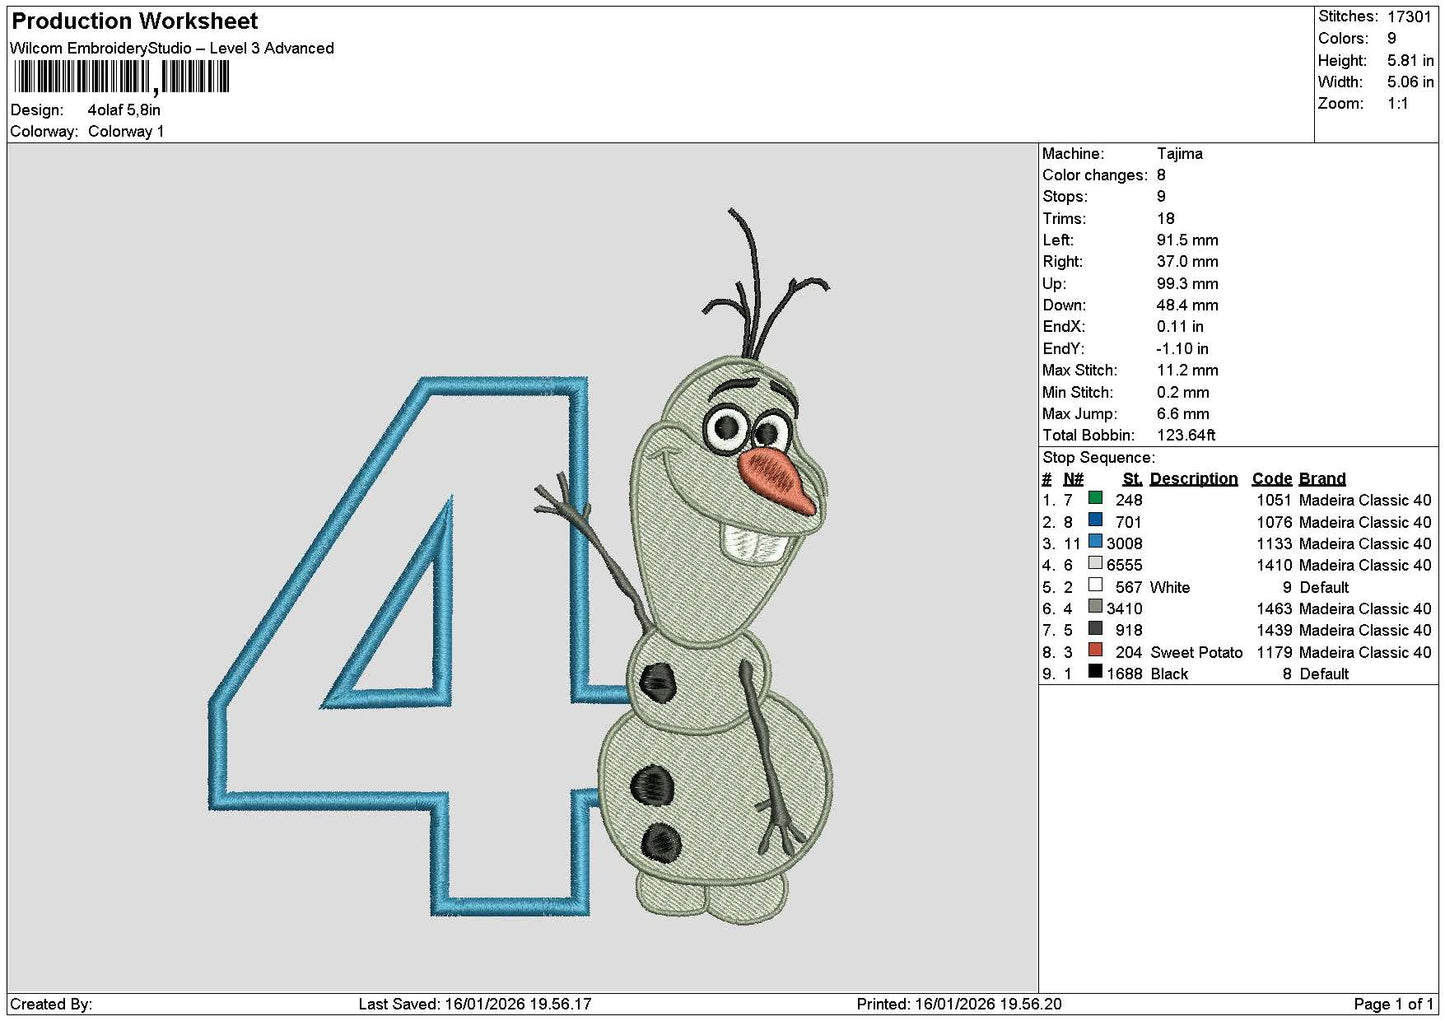Click the Down value '48.4 mm'
The image size is (1445, 1021).
point(1187,305)
